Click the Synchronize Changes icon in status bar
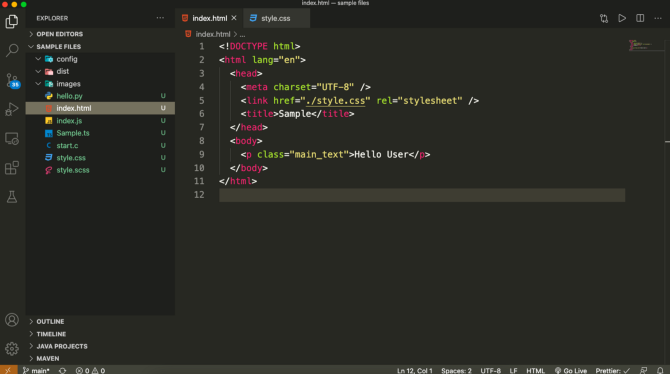Screen dimensions: 670x374 [62, 371]
